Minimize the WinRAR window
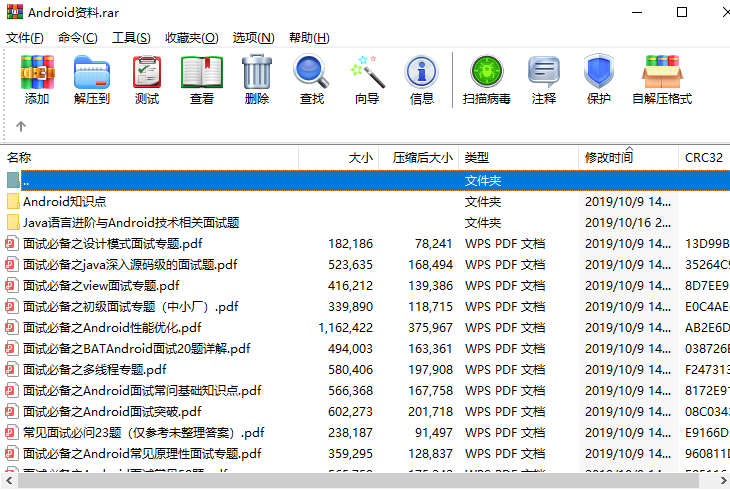The height and width of the screenshot is (490, 730). [x=637, y=12]
